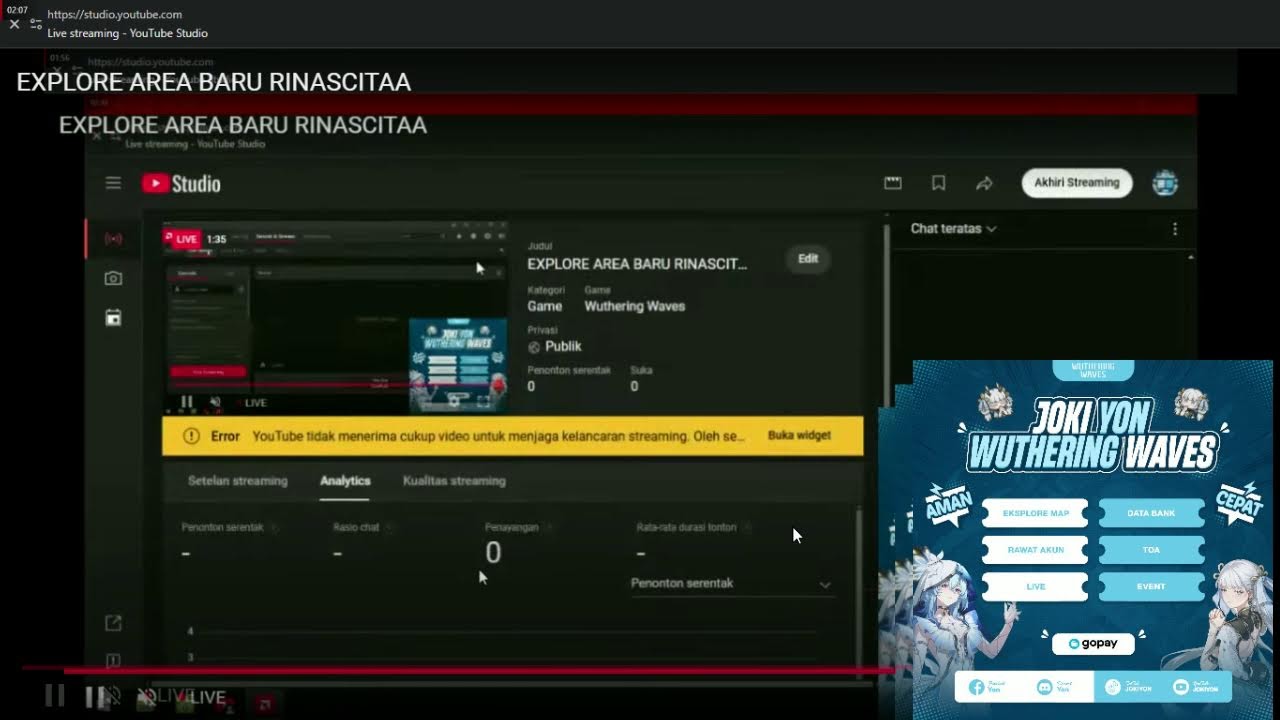Open the chat three-dot options menu

click(x=1175, y=229)
